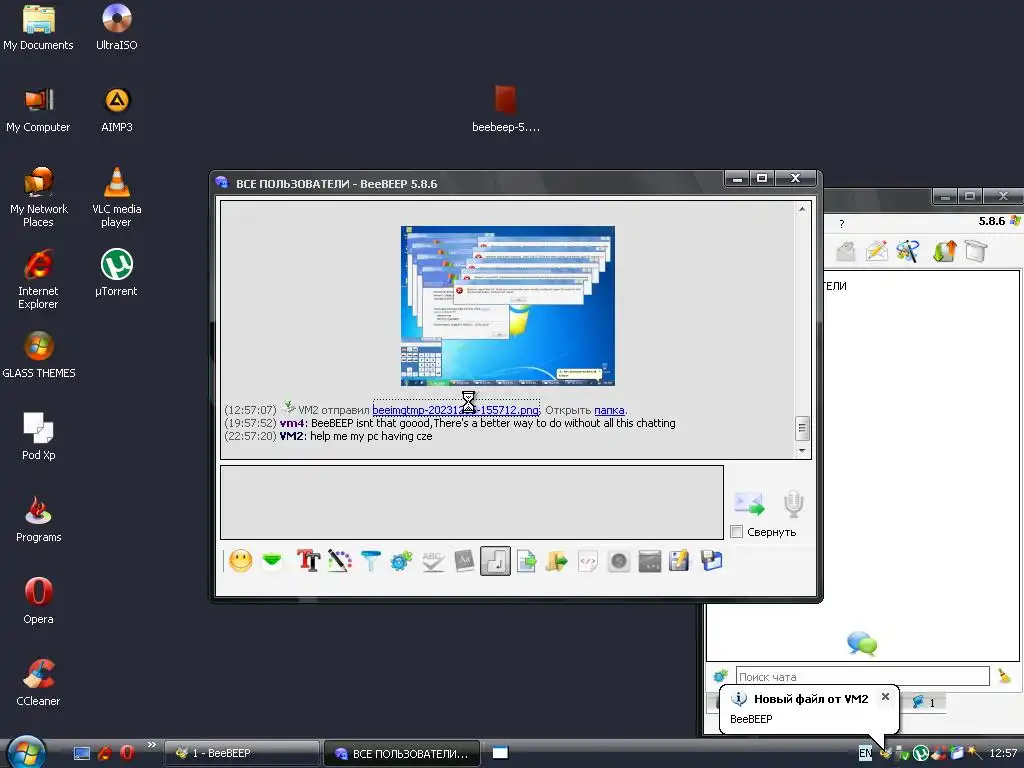
Task: Click the greyed round record icon
Action: (x=618, y=561)
